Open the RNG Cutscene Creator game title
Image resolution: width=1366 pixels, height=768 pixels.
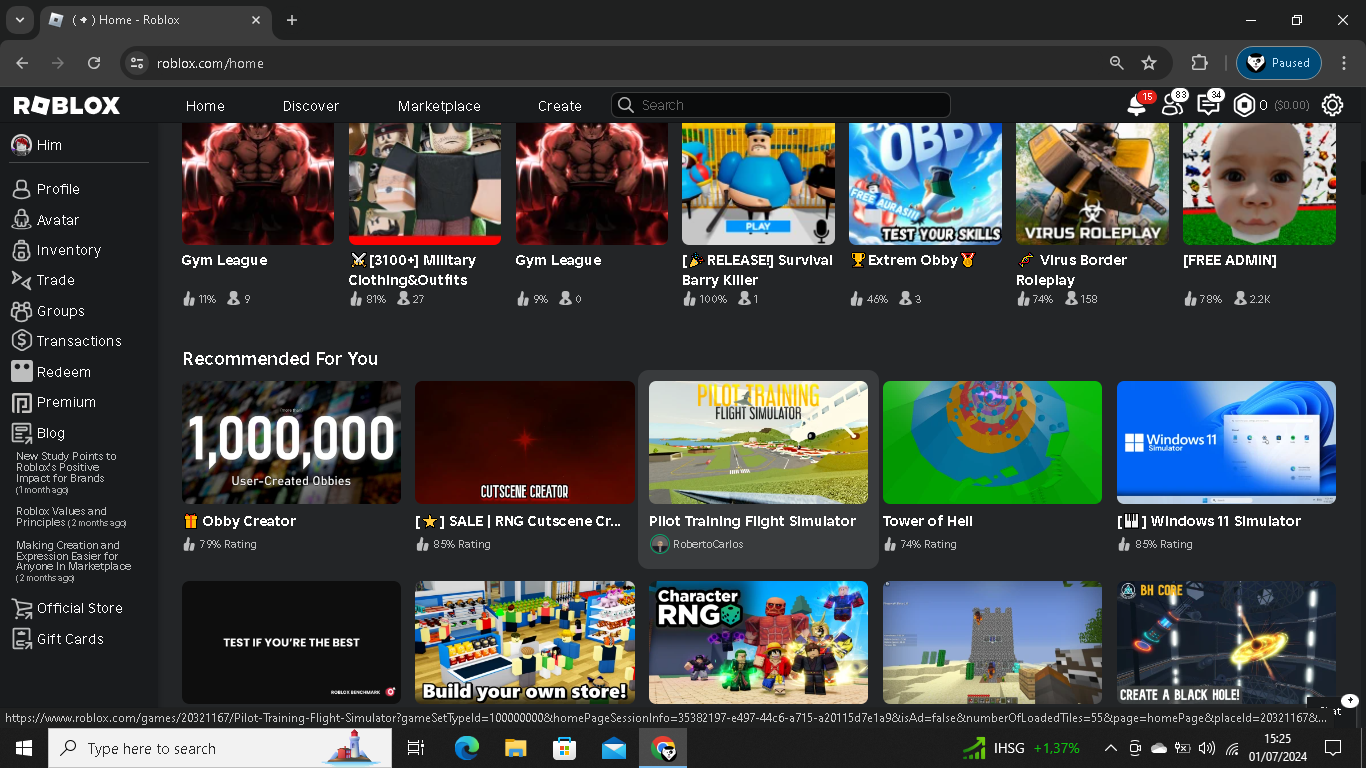[518, 521]
